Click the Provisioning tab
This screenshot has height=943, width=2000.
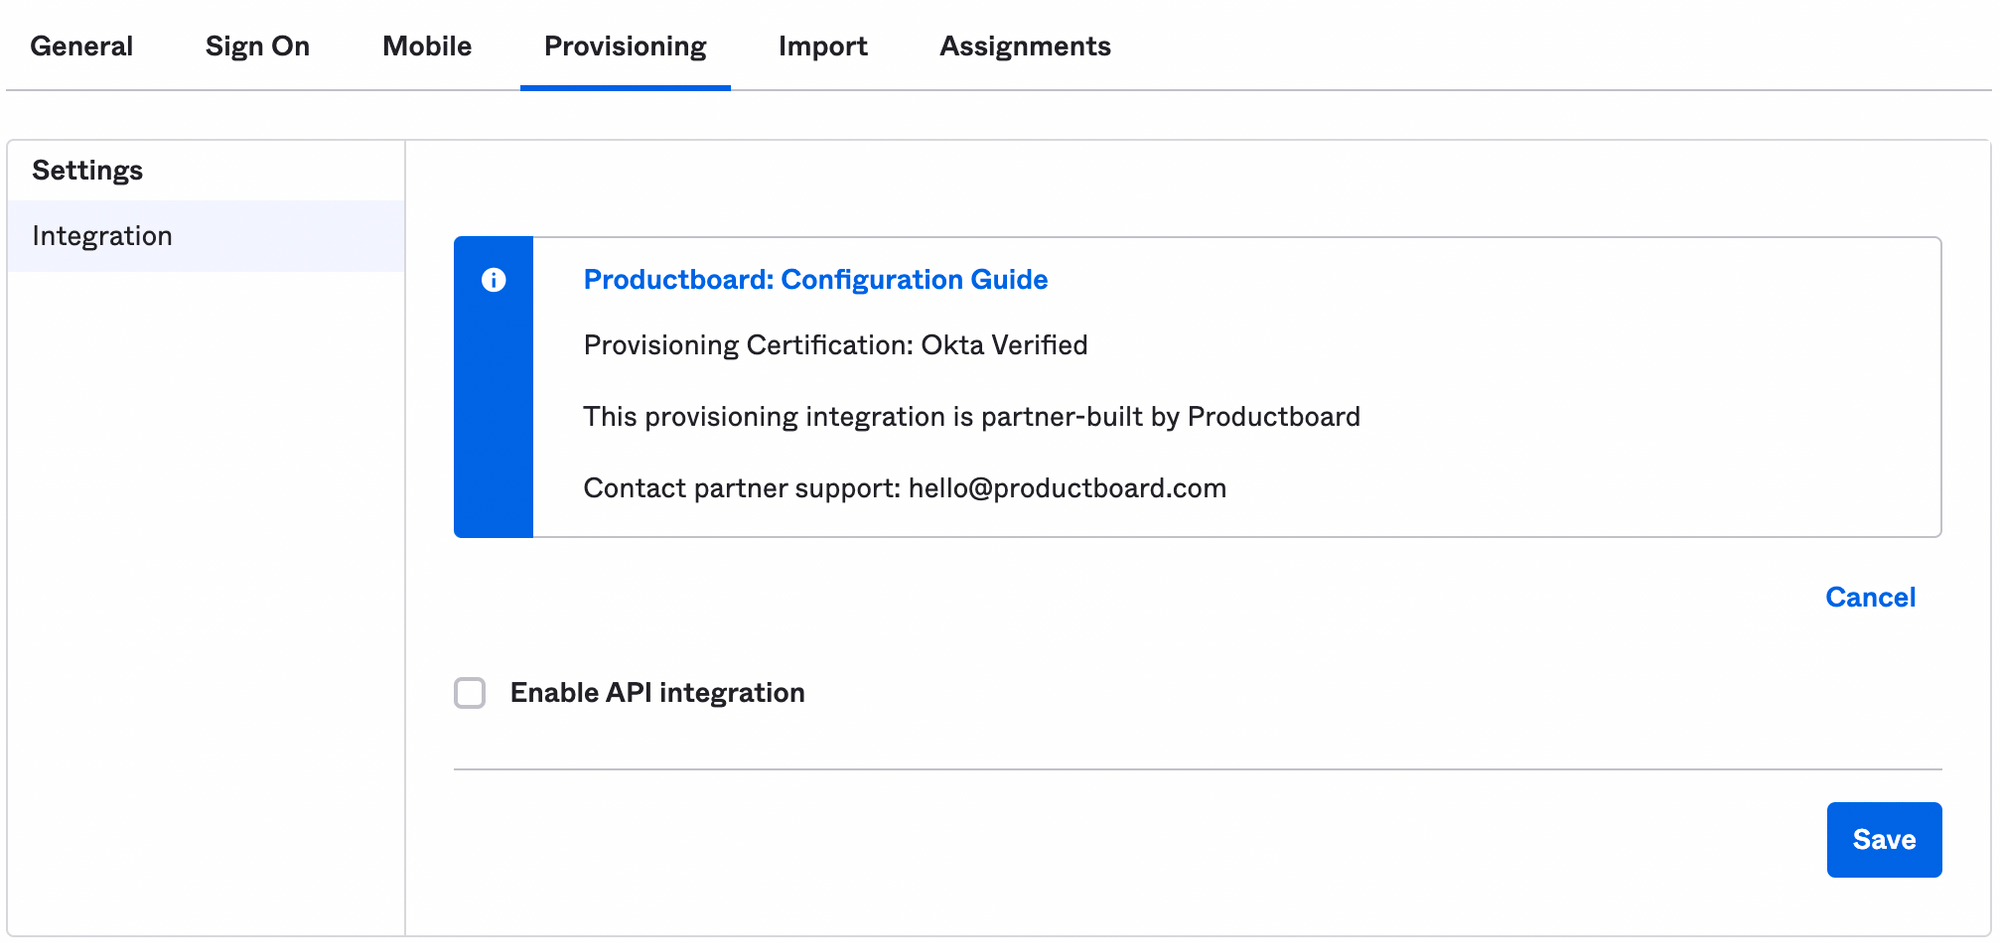coord(623,46)
